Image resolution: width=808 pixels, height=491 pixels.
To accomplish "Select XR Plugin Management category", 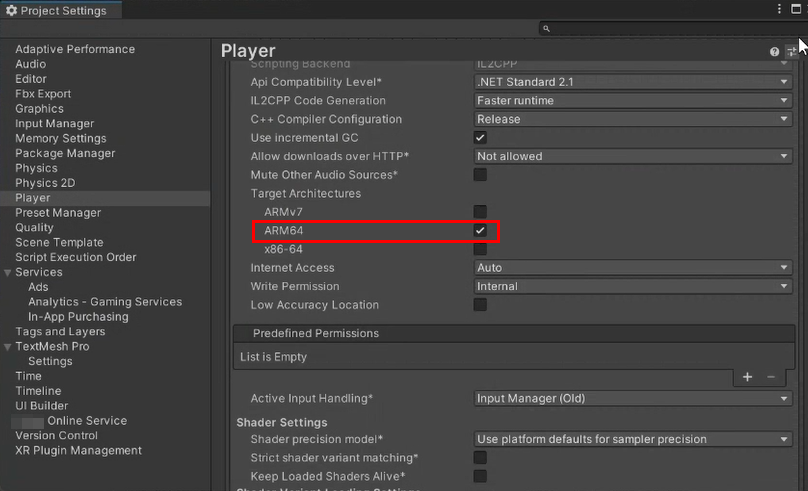I will pyautogui.click(x=78, y=450).
